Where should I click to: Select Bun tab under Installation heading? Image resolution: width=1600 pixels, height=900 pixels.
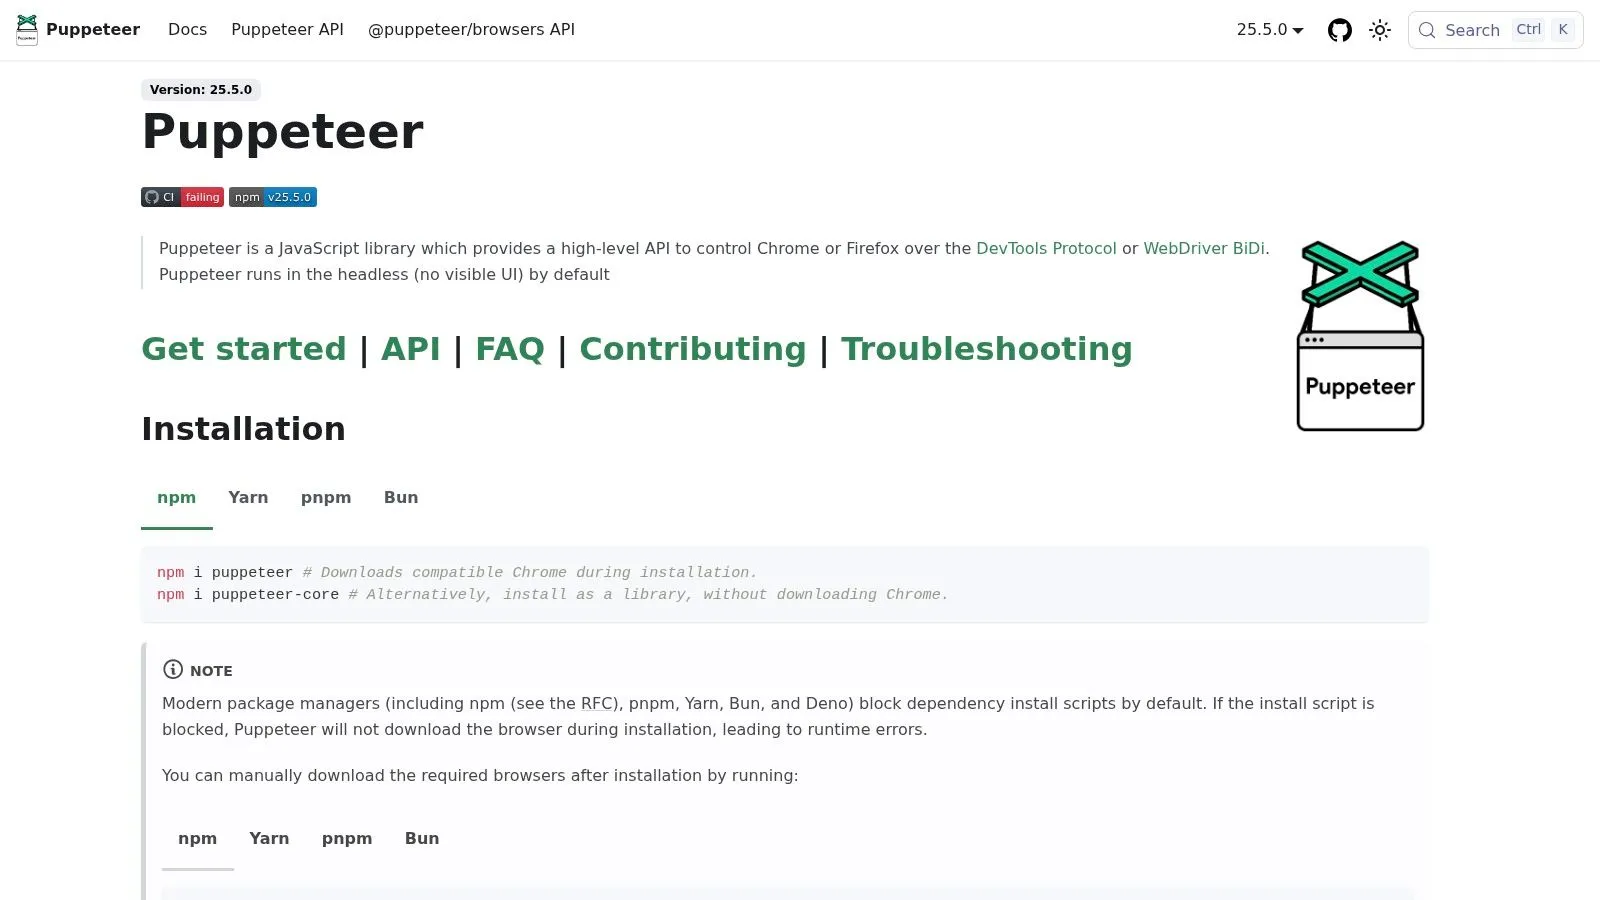point(401,498)
